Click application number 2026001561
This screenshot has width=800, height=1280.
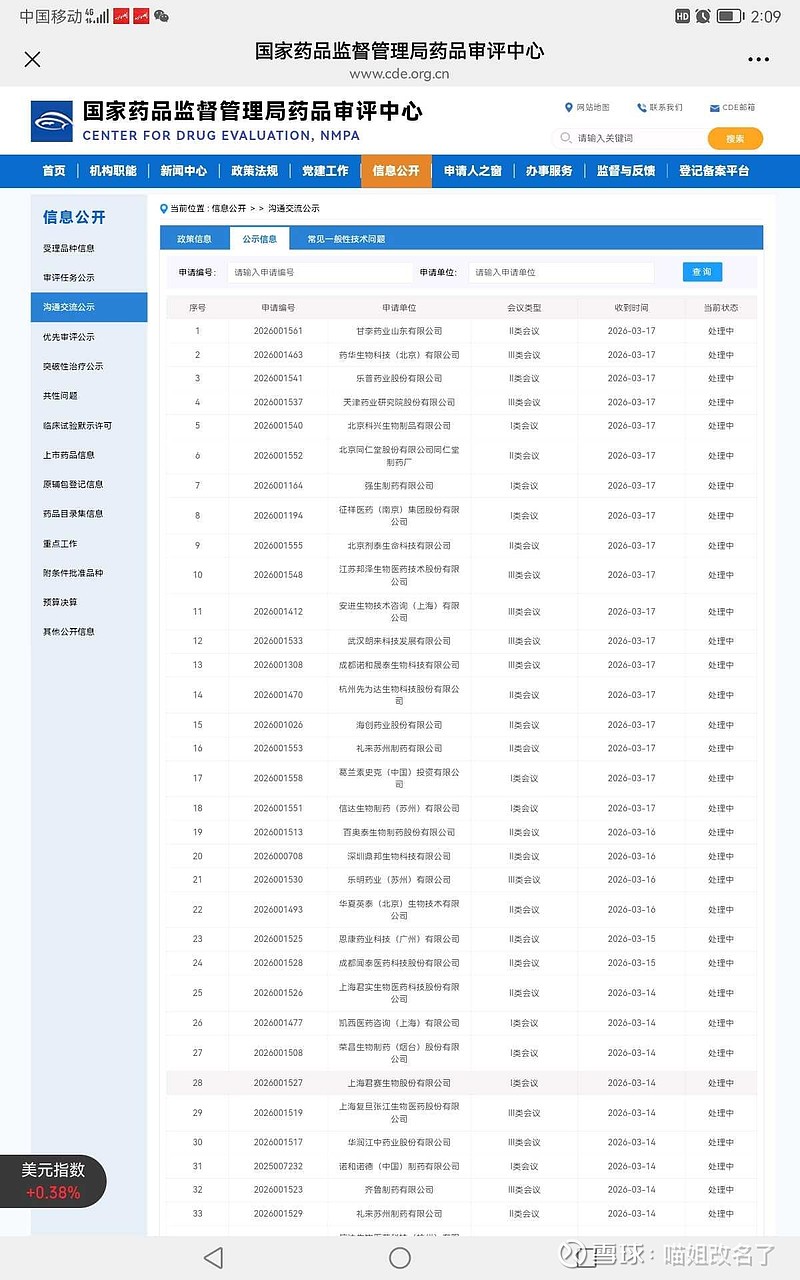pos(278,331)
